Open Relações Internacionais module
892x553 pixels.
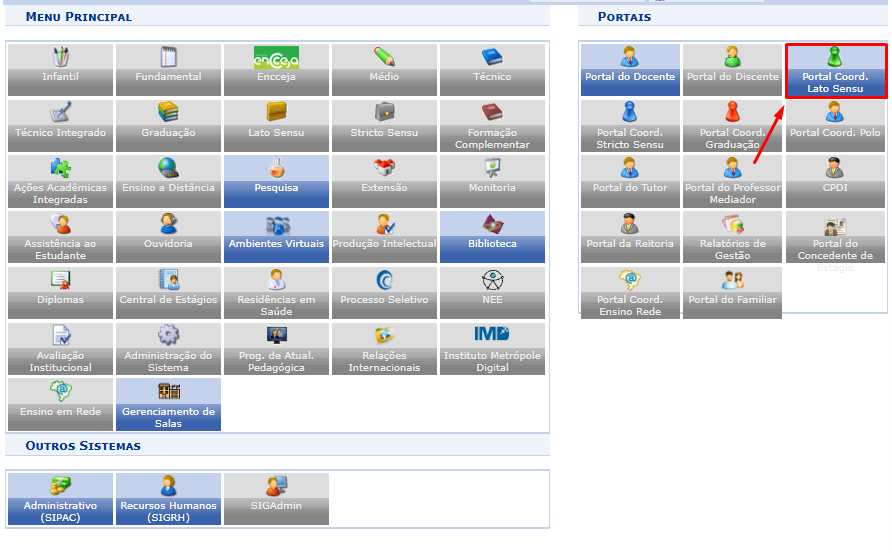[385, 348]
